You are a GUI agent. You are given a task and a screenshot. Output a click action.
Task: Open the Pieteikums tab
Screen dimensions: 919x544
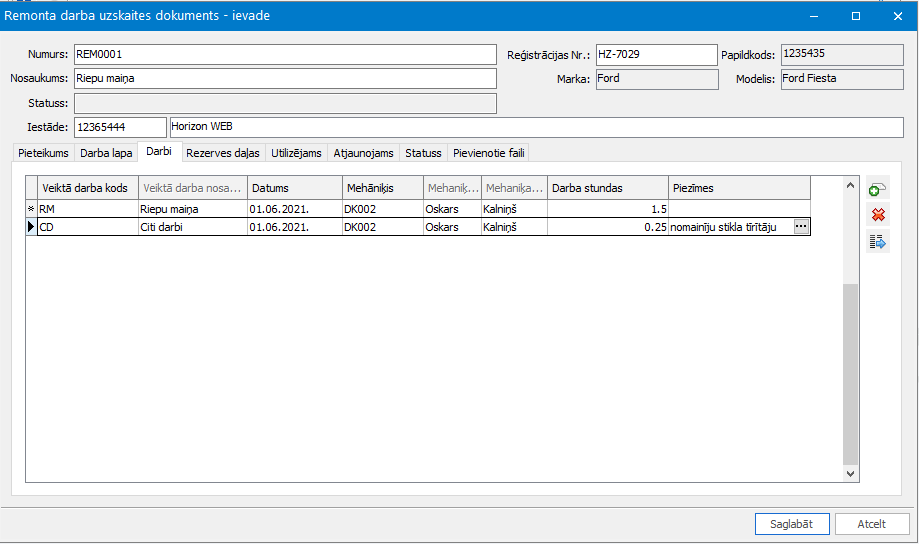click(43, 153)
